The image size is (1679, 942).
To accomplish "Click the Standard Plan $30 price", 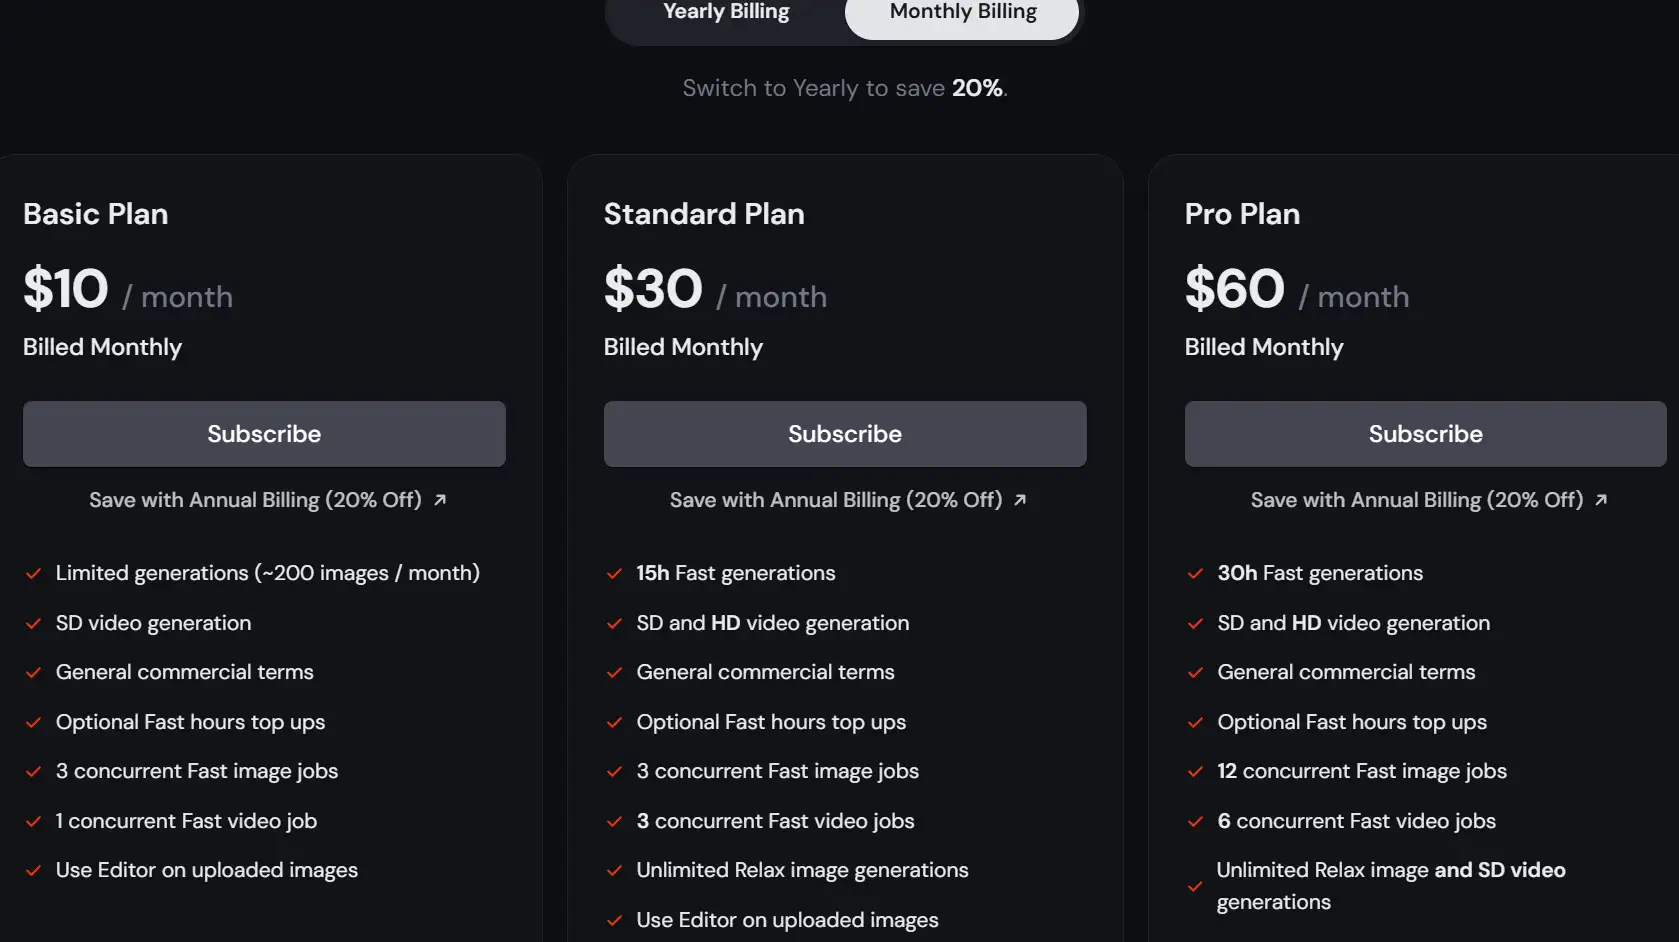I will click(x=653, y=289).
